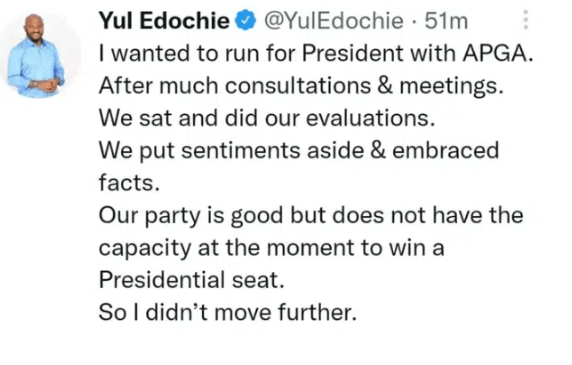Click the 51m timestamp link

446,21
